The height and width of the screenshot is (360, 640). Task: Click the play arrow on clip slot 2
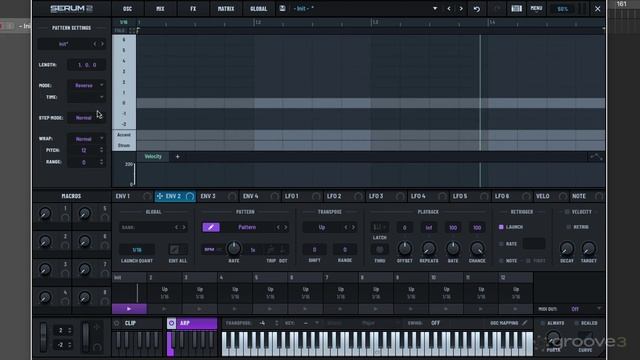[164, 309]
